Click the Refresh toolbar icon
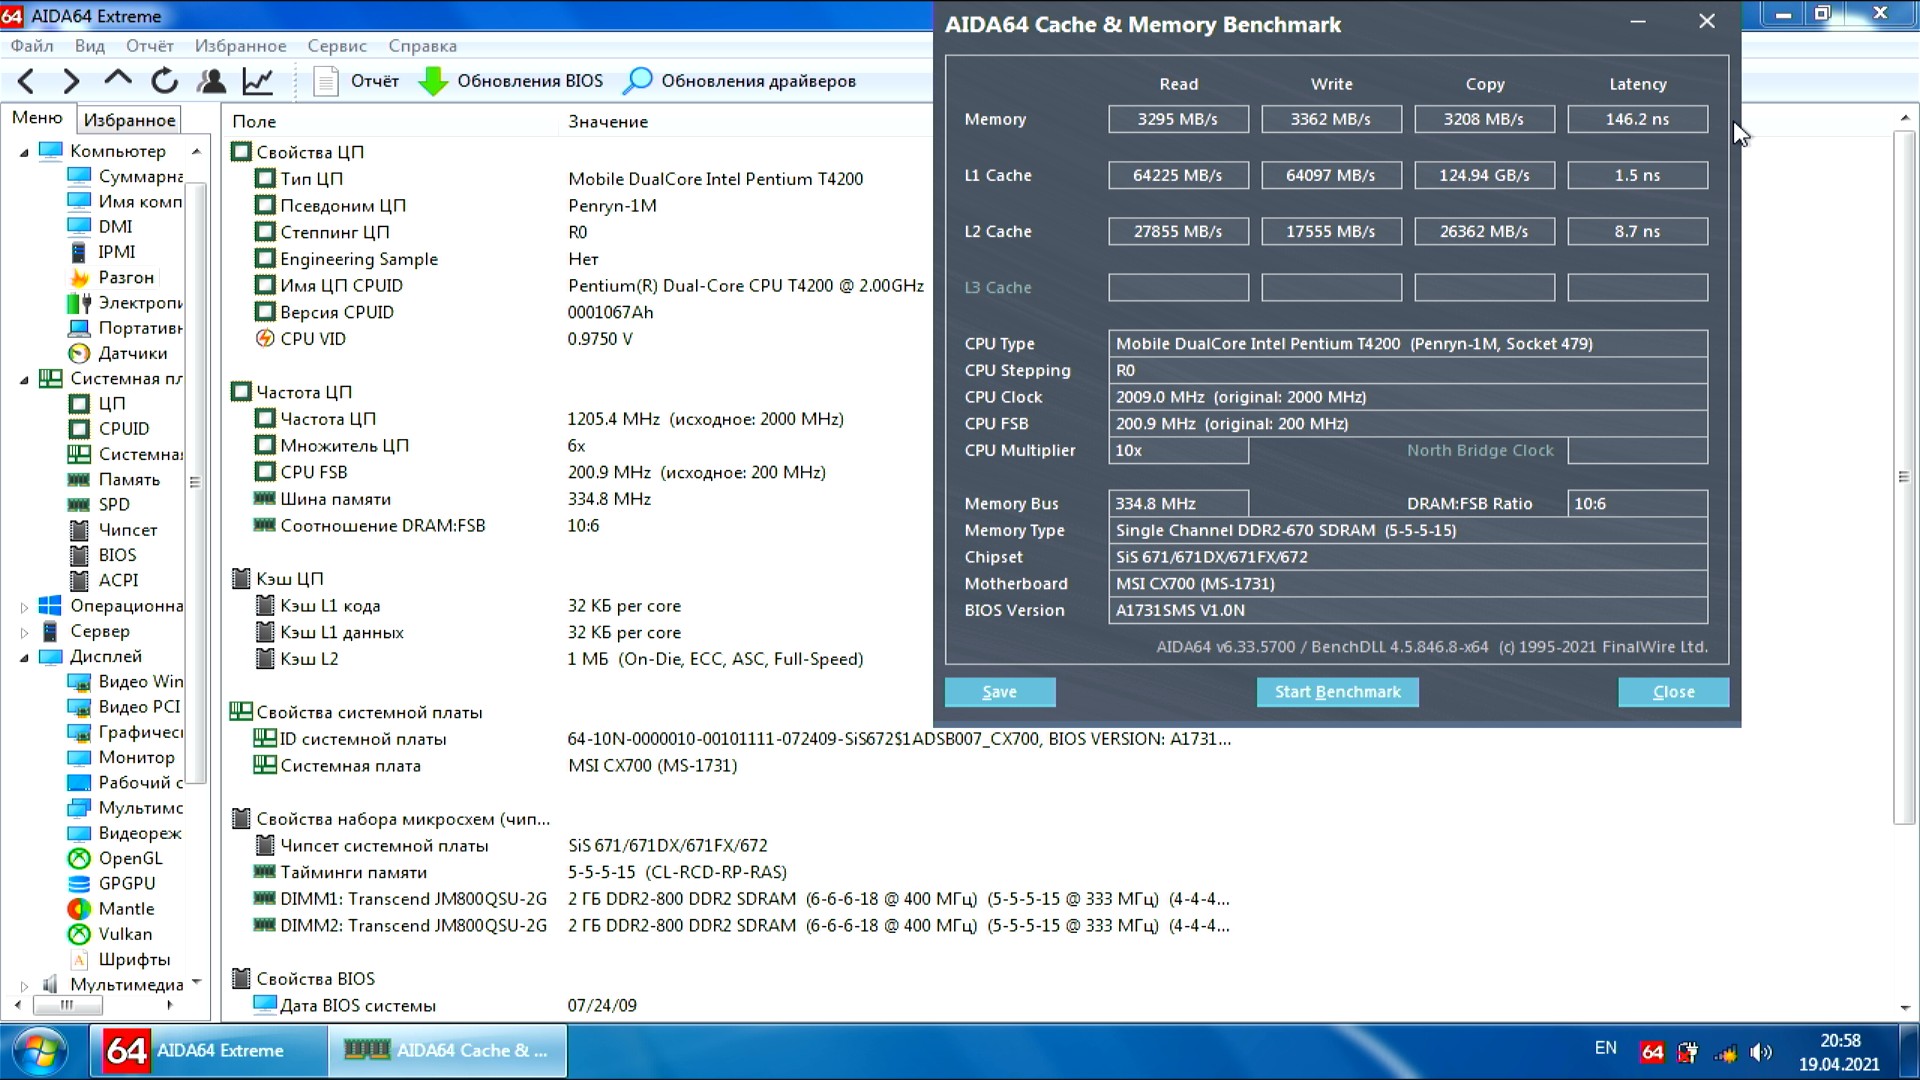Image resolution: width=1920 pixels, height=1080 pixels. tap(165, 81)
